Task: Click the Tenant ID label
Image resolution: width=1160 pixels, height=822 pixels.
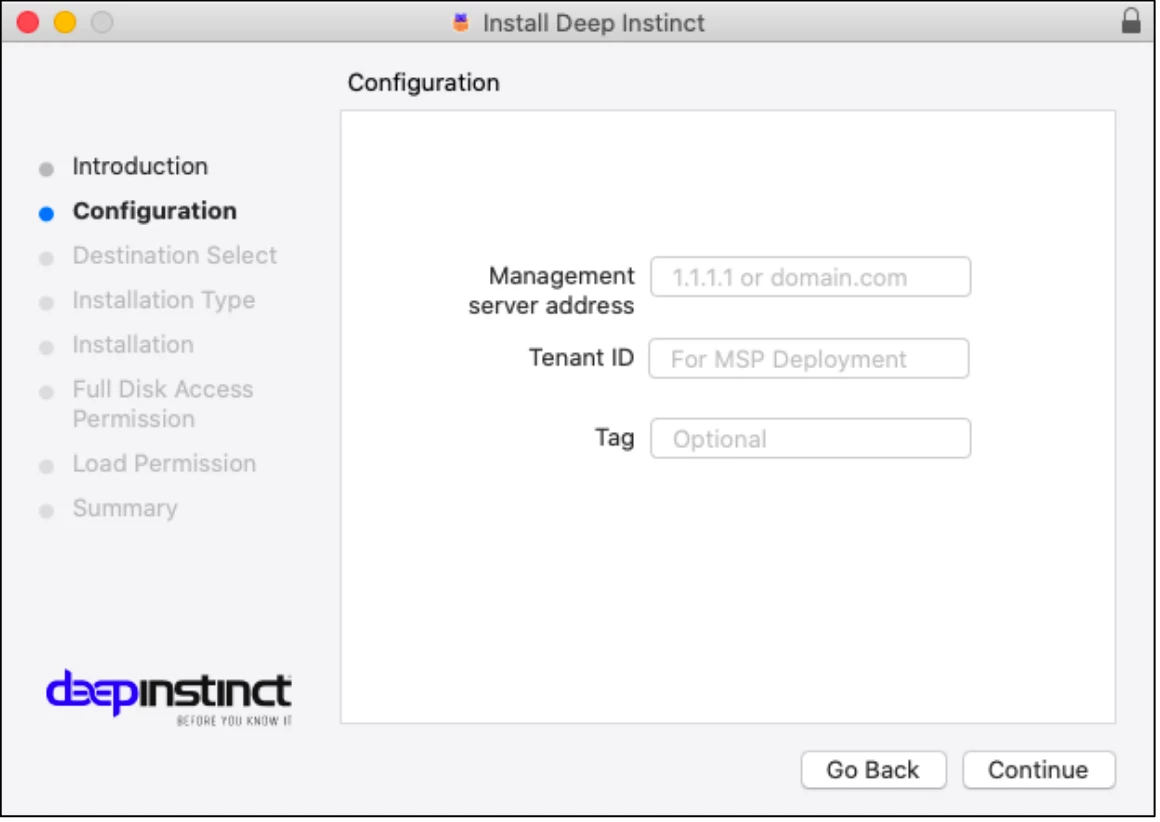Action: coord(582,358)
